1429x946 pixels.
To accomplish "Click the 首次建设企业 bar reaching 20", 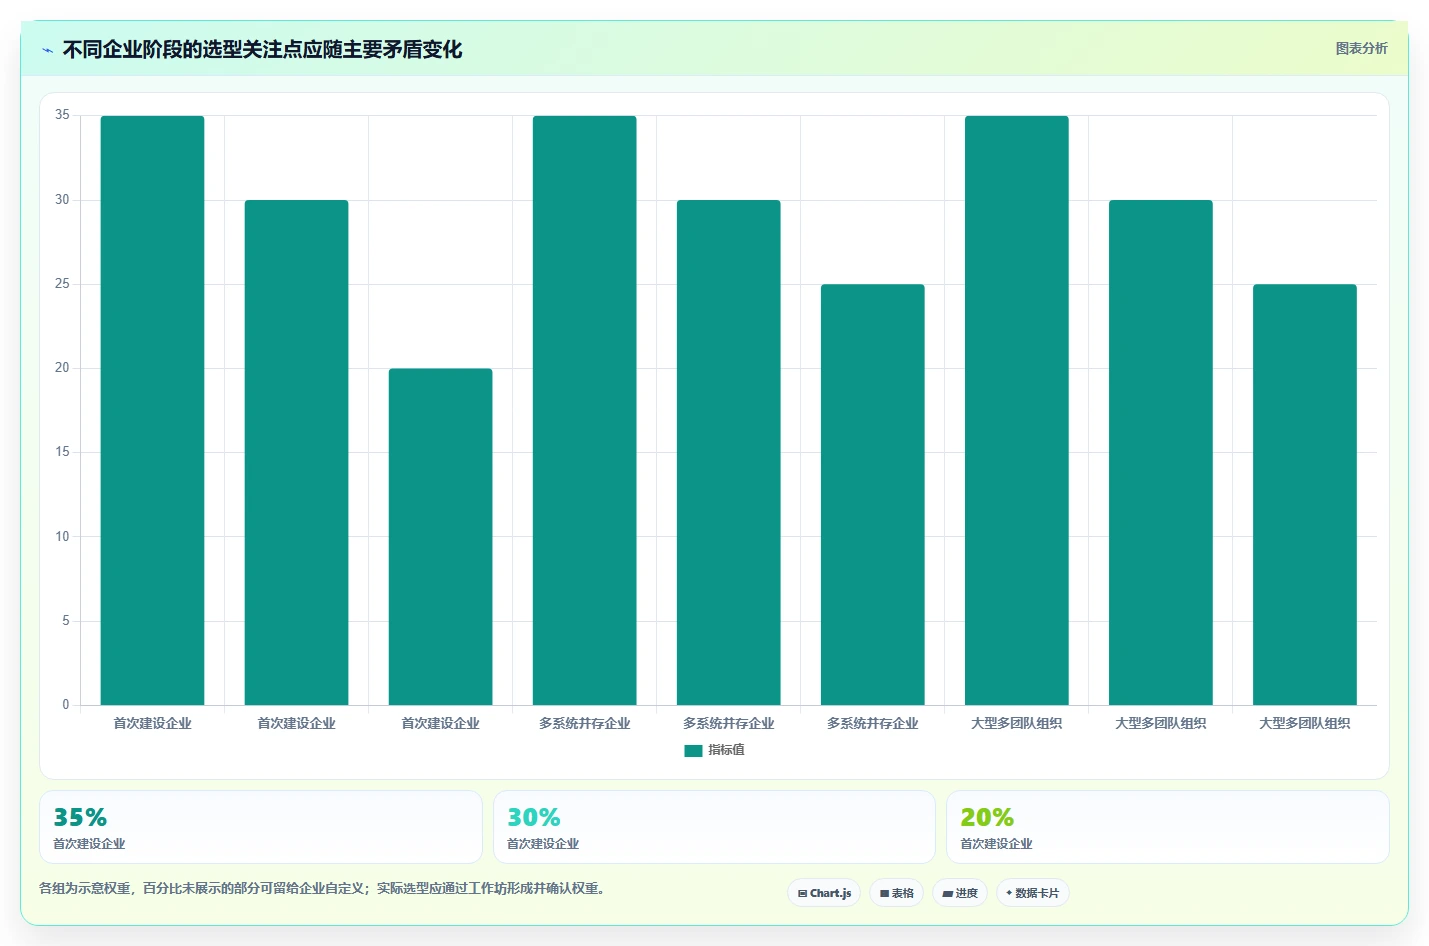I will (x=440, y=537).
